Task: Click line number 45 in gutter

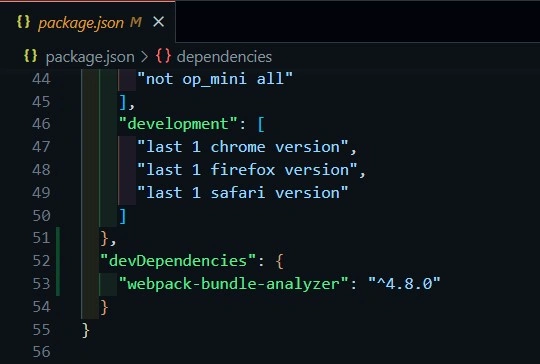Action: pos(41,102)
